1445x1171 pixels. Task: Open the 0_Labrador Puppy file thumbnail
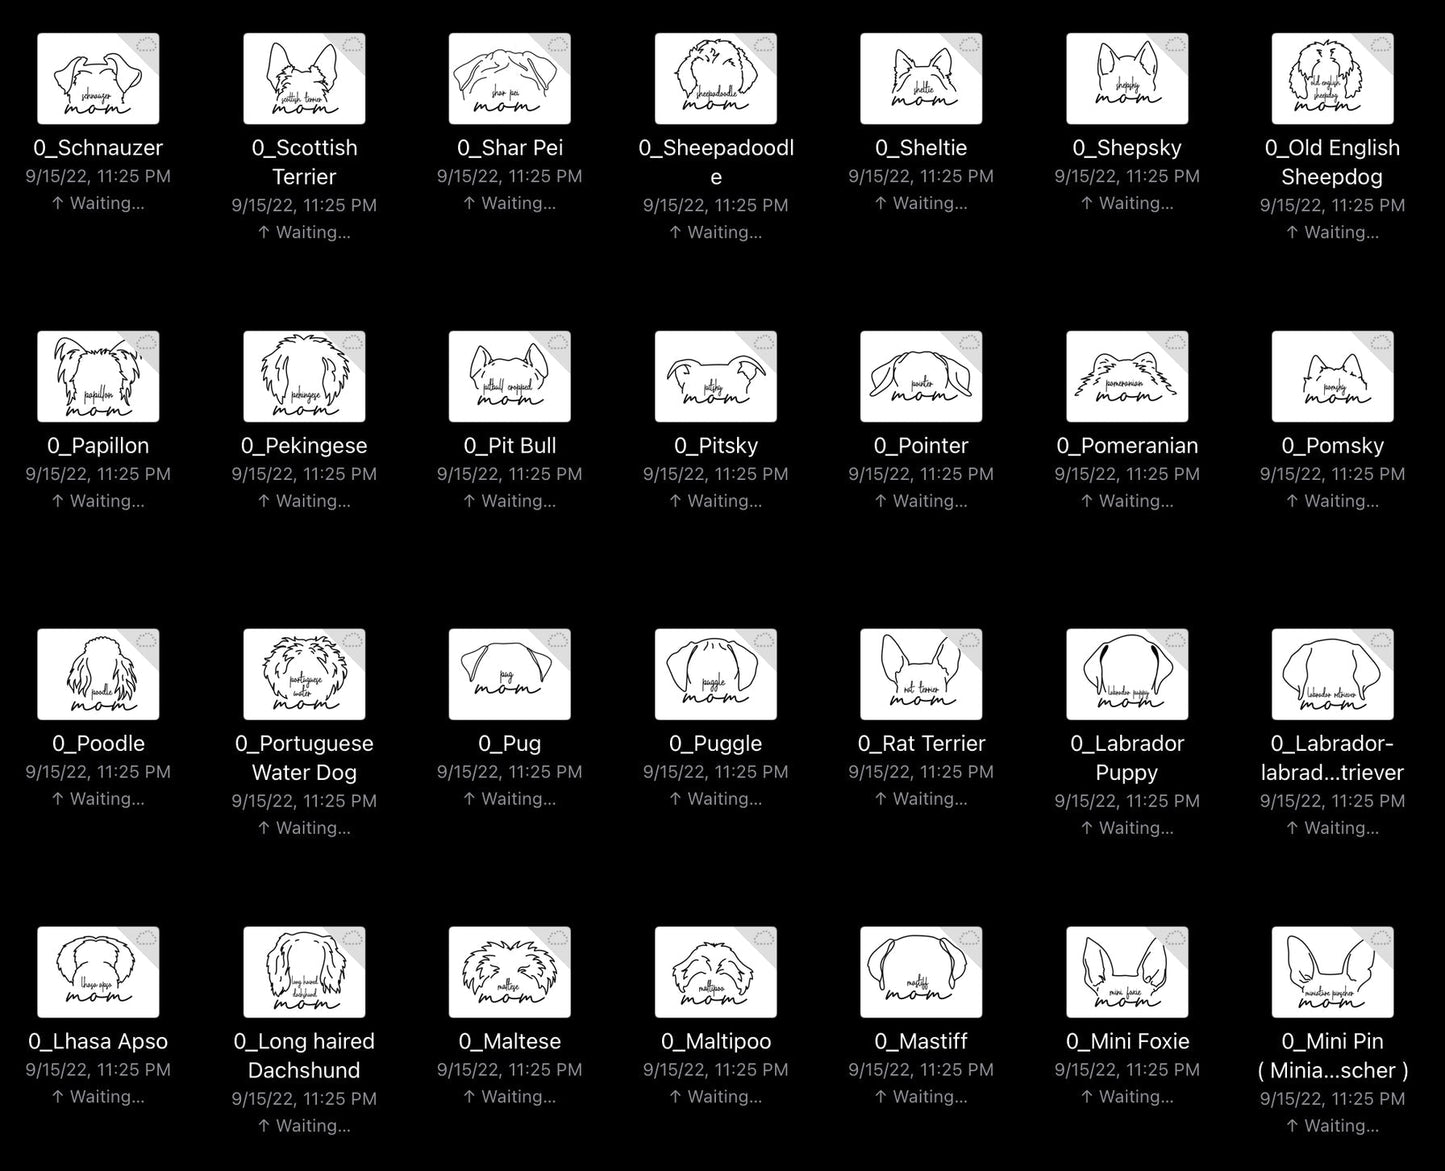pos(1127,675)
